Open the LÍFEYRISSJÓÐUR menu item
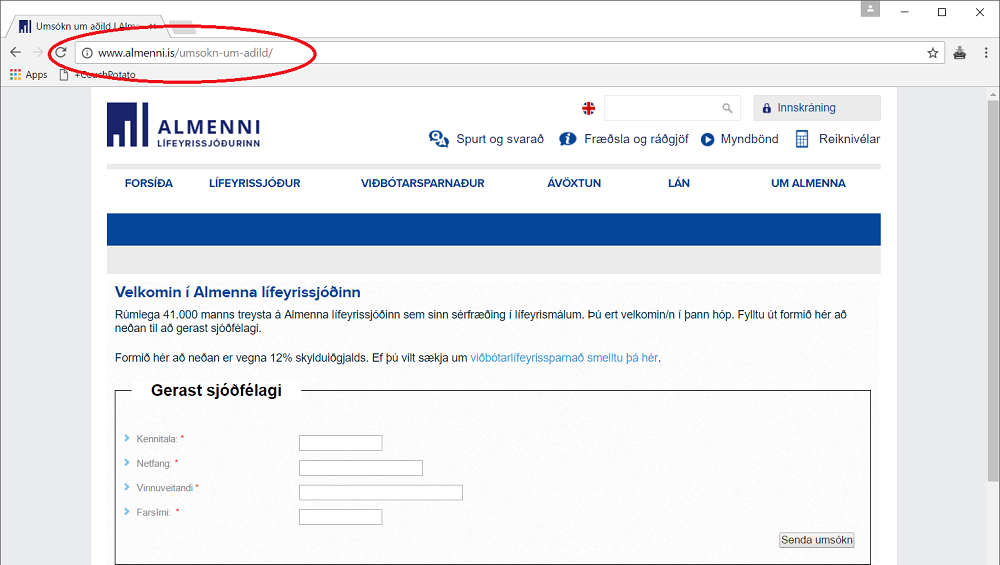Image resolution: width=1000 pixels, height=565 pixels. pyautogui.click(x=254, y=183)
